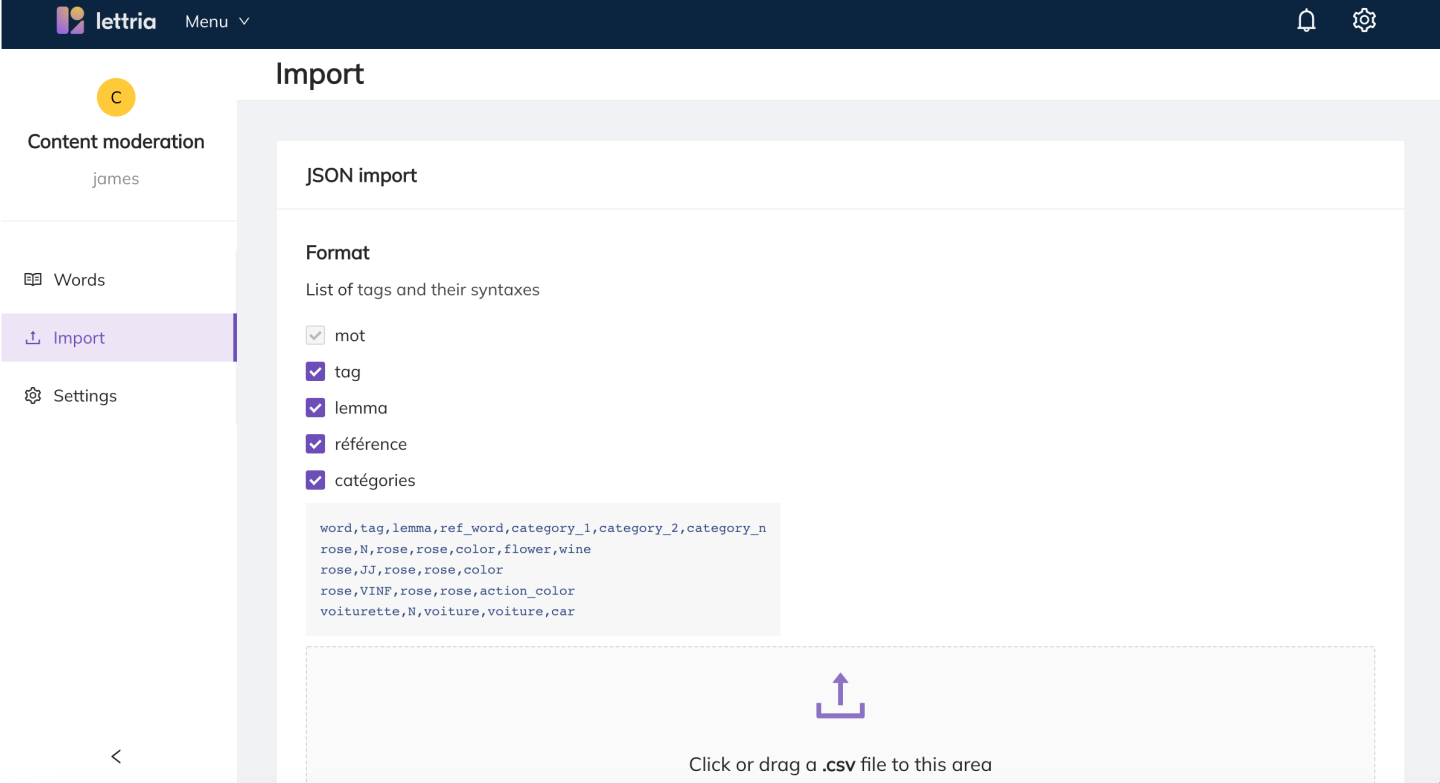This screenshot has height=783, width=1440.
Task: Open the settings gear in the top bar
Action: point(1364,19)
